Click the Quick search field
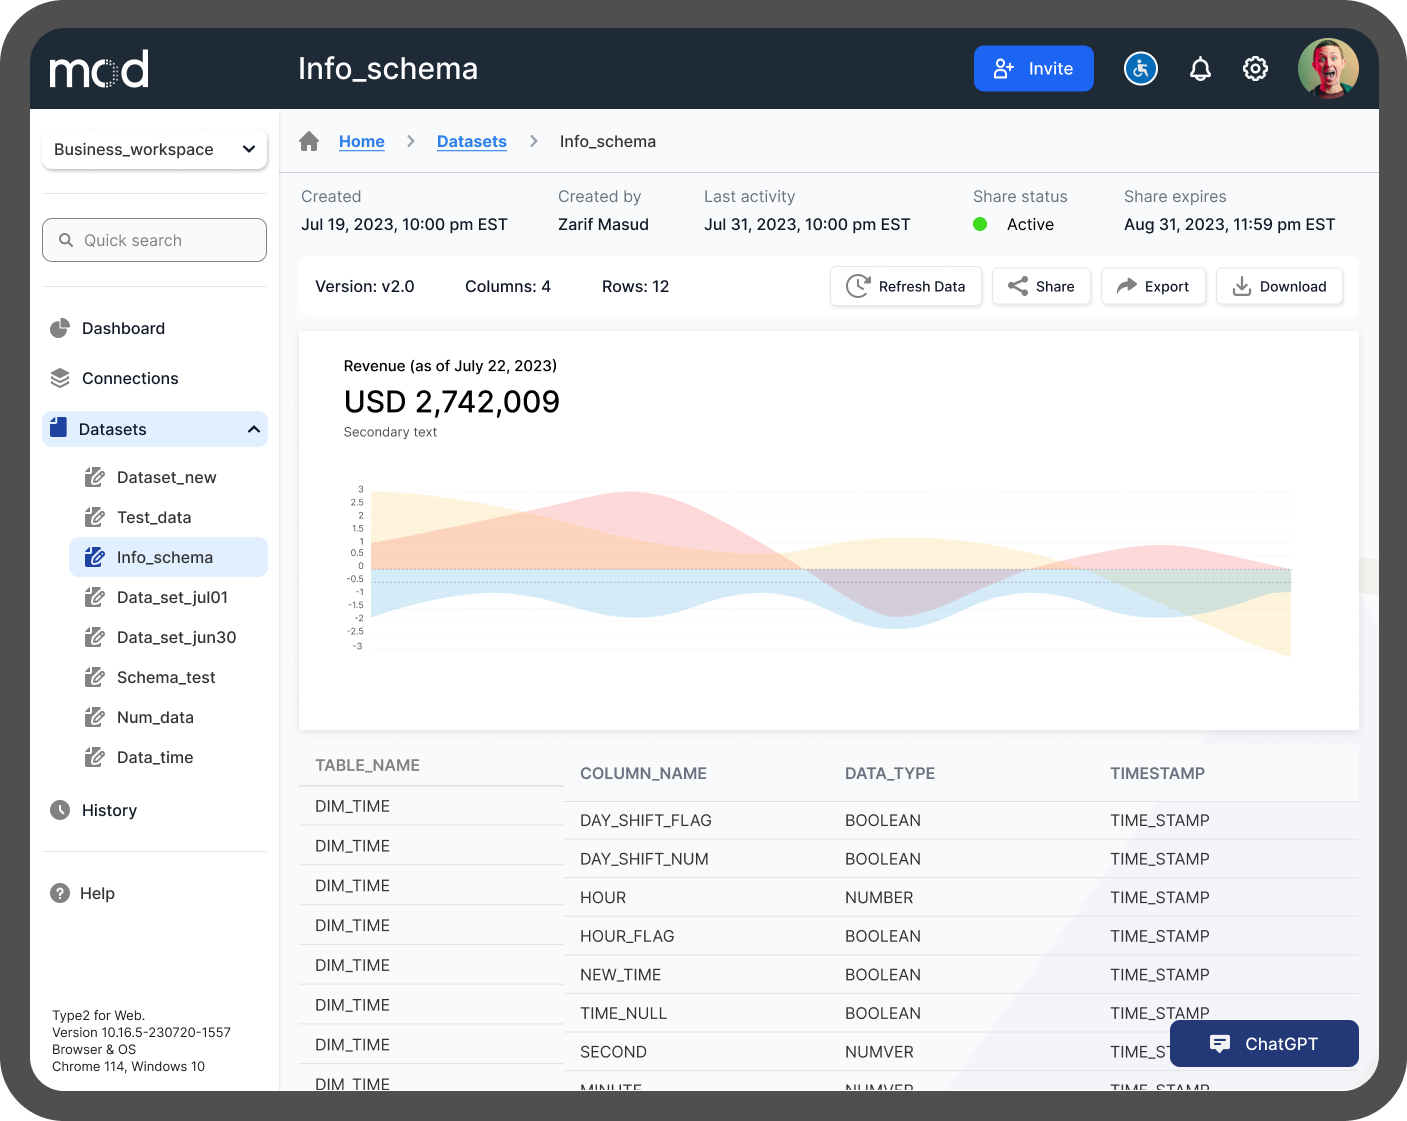Viewport: 1407px width, 1121px height. [154, 240]
